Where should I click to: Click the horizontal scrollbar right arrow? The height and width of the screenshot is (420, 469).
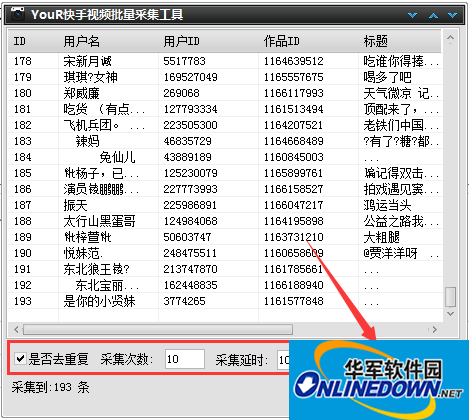click(x=434, y=330)
